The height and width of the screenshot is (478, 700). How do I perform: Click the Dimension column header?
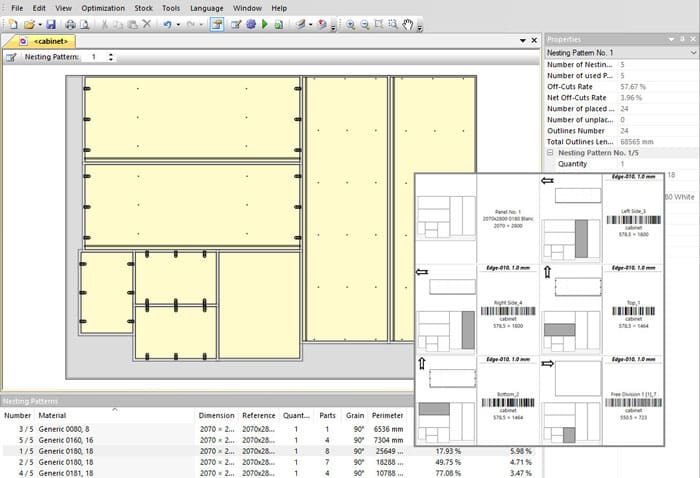pyautogui.click(x=216, y=414)
